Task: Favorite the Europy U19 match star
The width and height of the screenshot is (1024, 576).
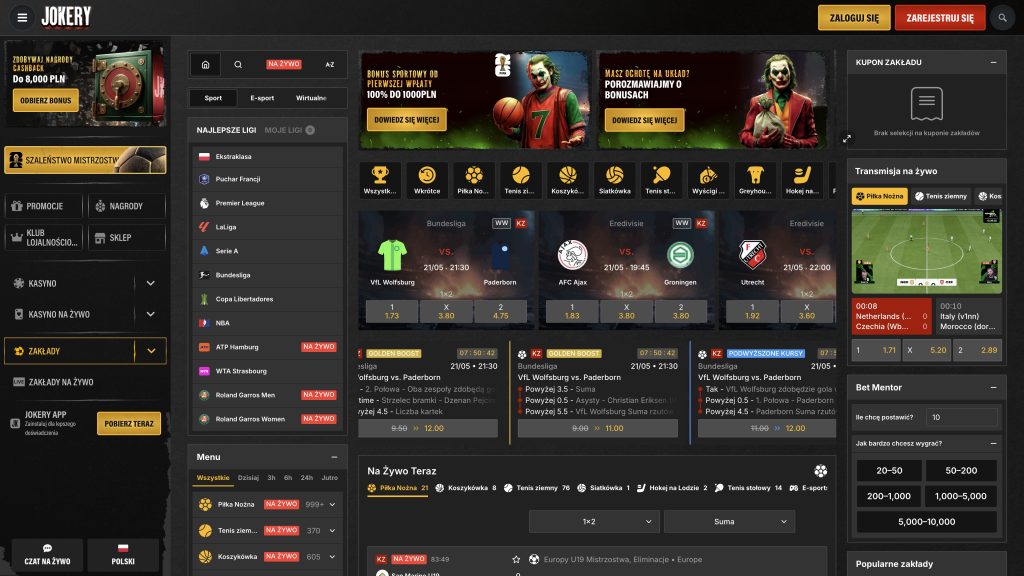Action: (516, 560)
